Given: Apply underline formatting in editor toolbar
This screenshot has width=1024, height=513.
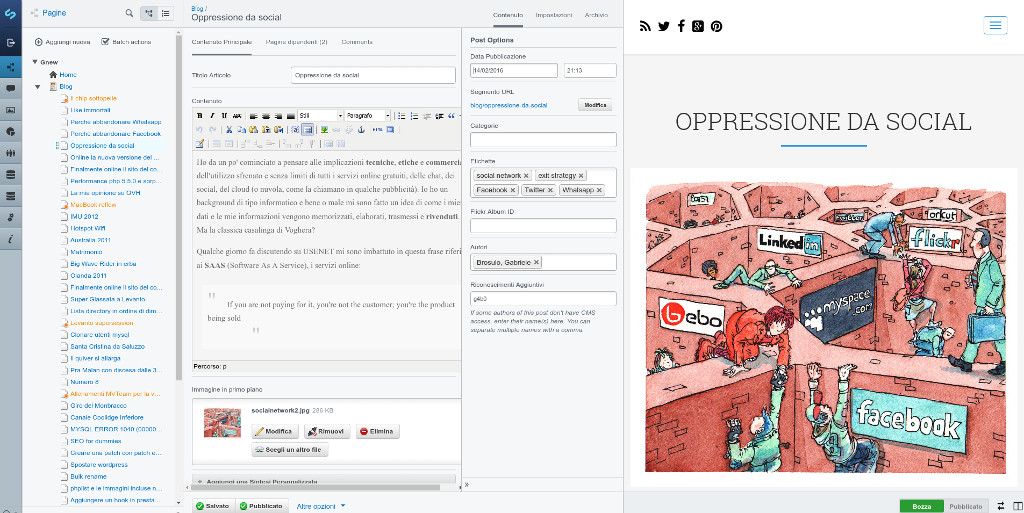Looking at the screenshot, I should [x=224, y=116].
